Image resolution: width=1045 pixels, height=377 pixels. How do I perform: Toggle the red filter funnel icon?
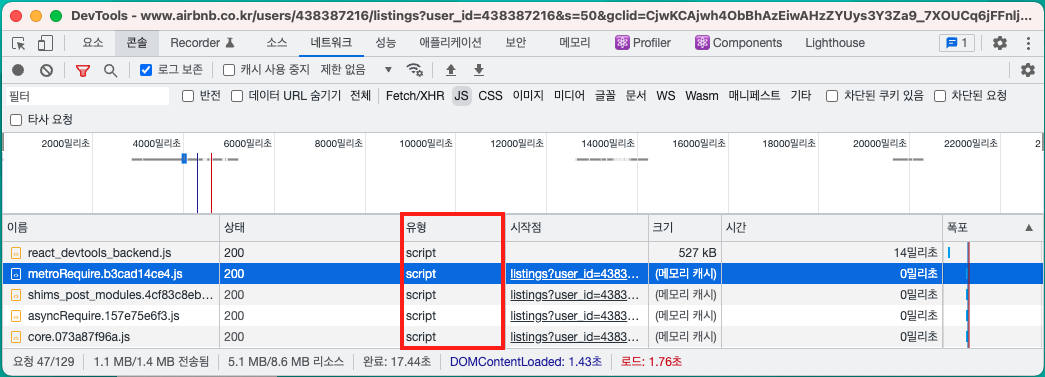click(83, 70)
